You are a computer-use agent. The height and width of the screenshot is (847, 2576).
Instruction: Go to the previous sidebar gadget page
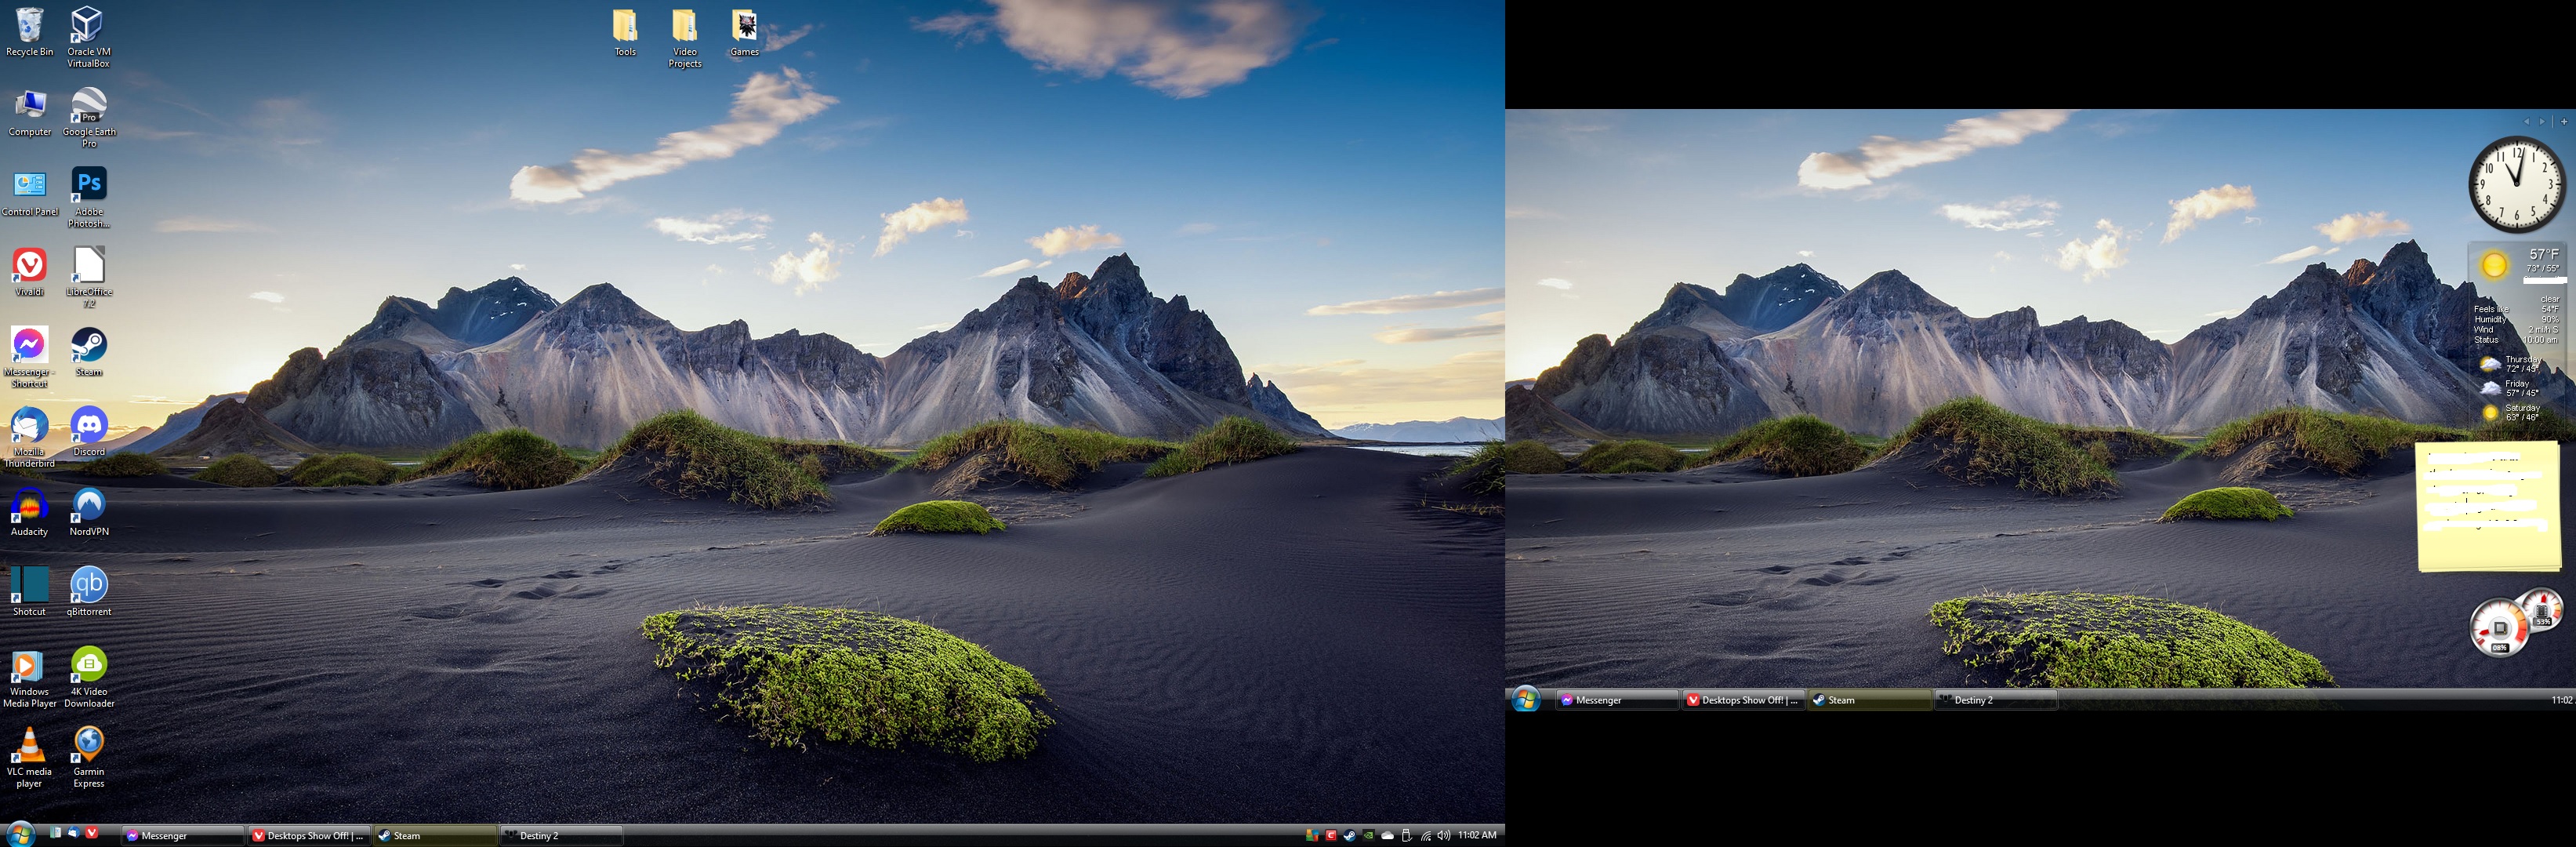click(x=2526, y=121)
